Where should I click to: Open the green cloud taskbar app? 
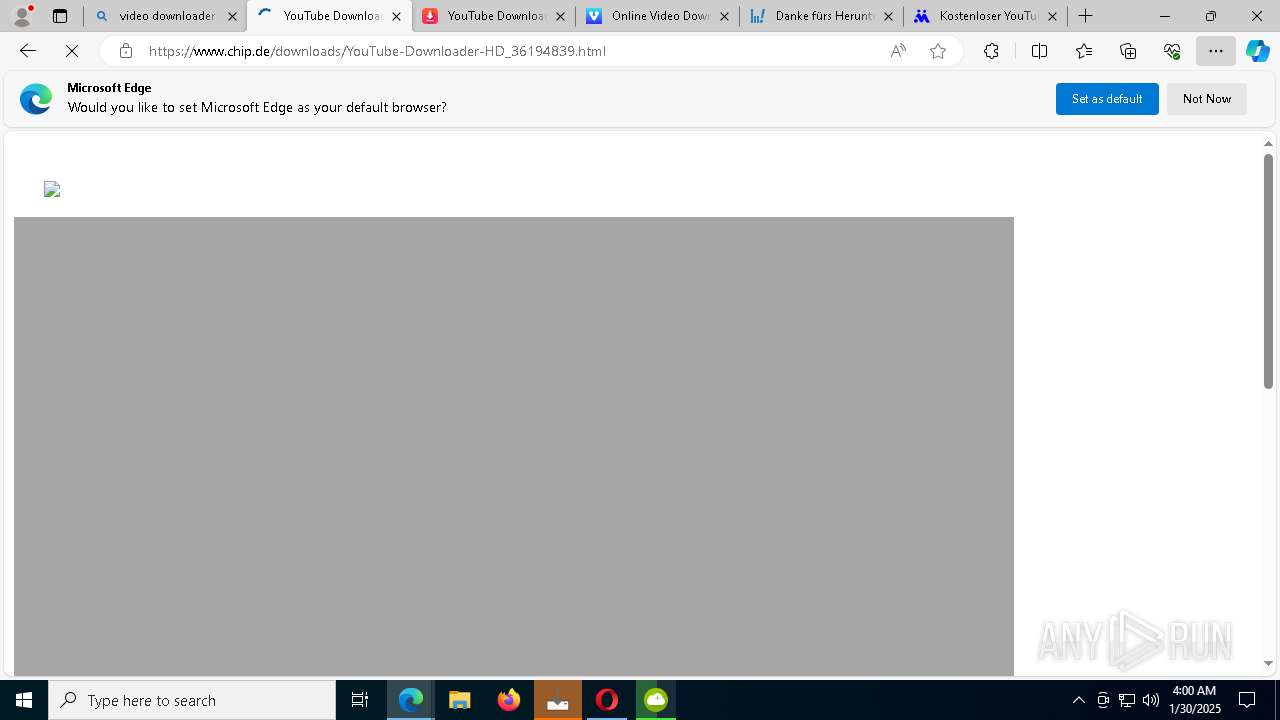click(656, 700)
